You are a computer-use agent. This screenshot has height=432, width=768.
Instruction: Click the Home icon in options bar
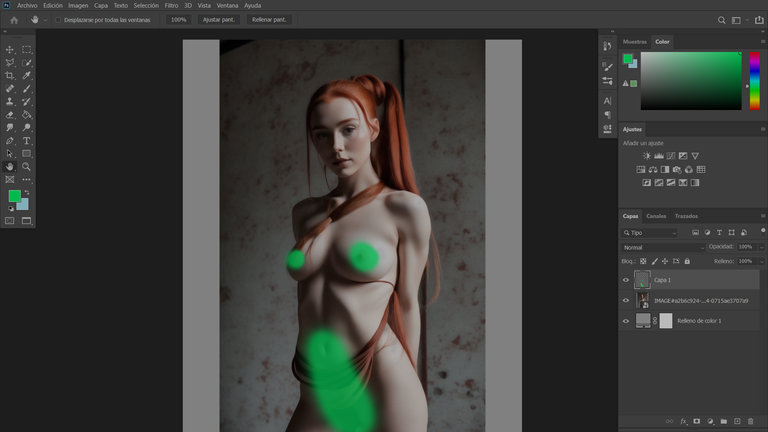coord(14,20)
